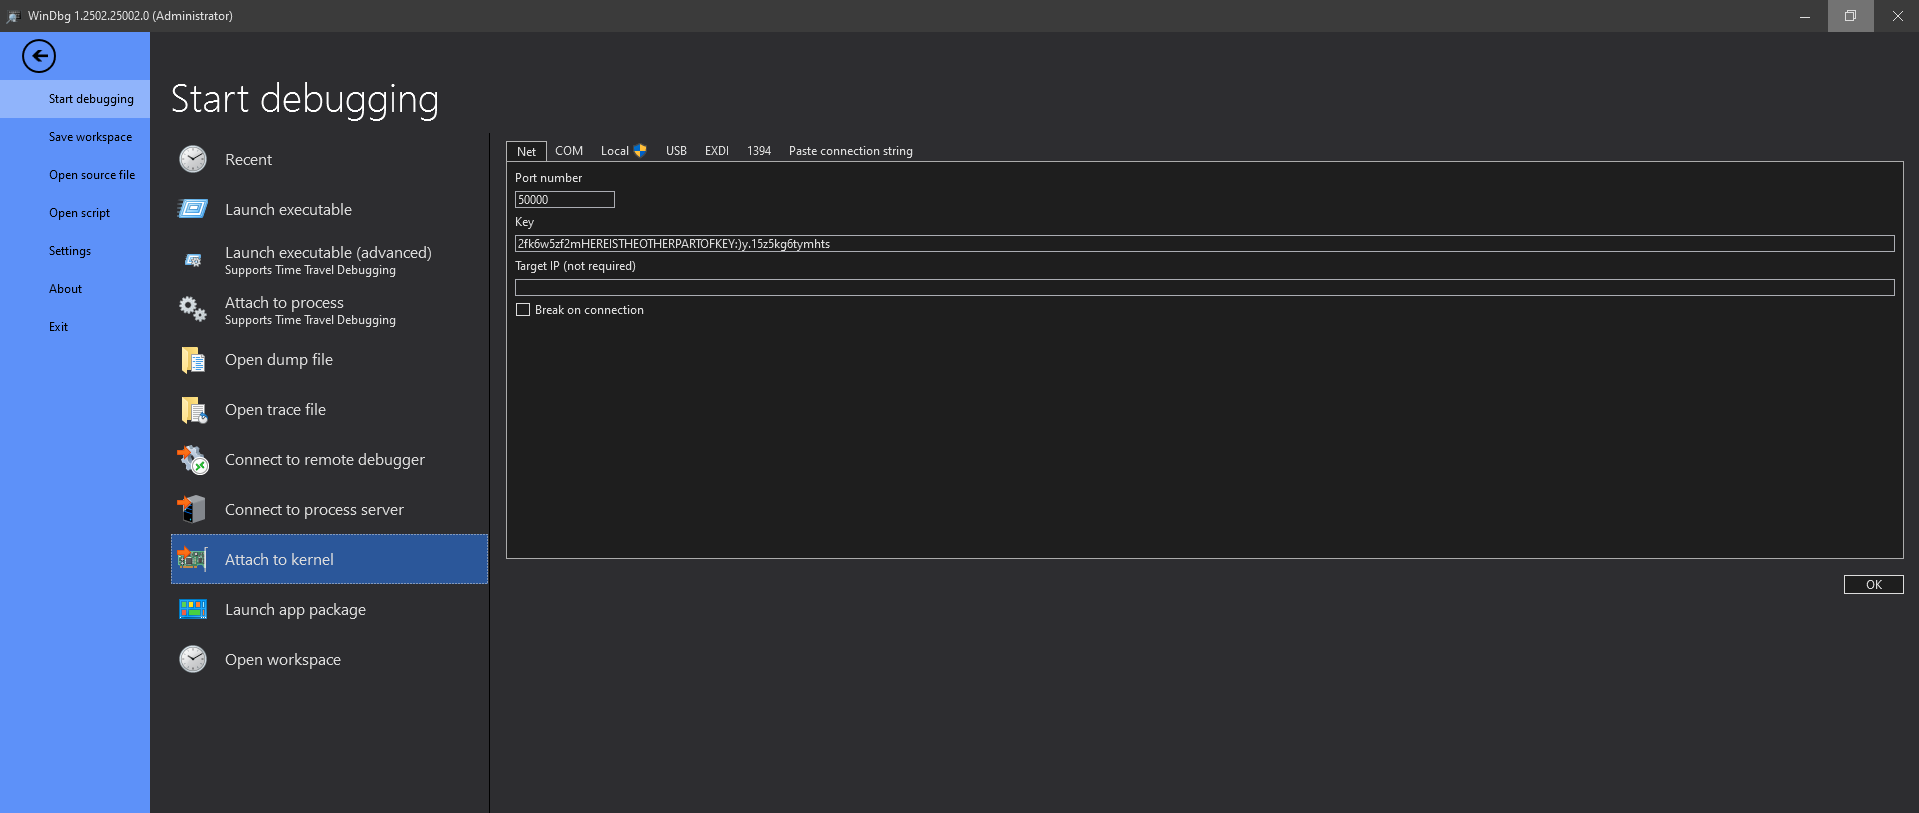Enable Break on connection checkbox
Image resolution: width=1919 pixels, height=813 pixels.
tap(523, 310)
